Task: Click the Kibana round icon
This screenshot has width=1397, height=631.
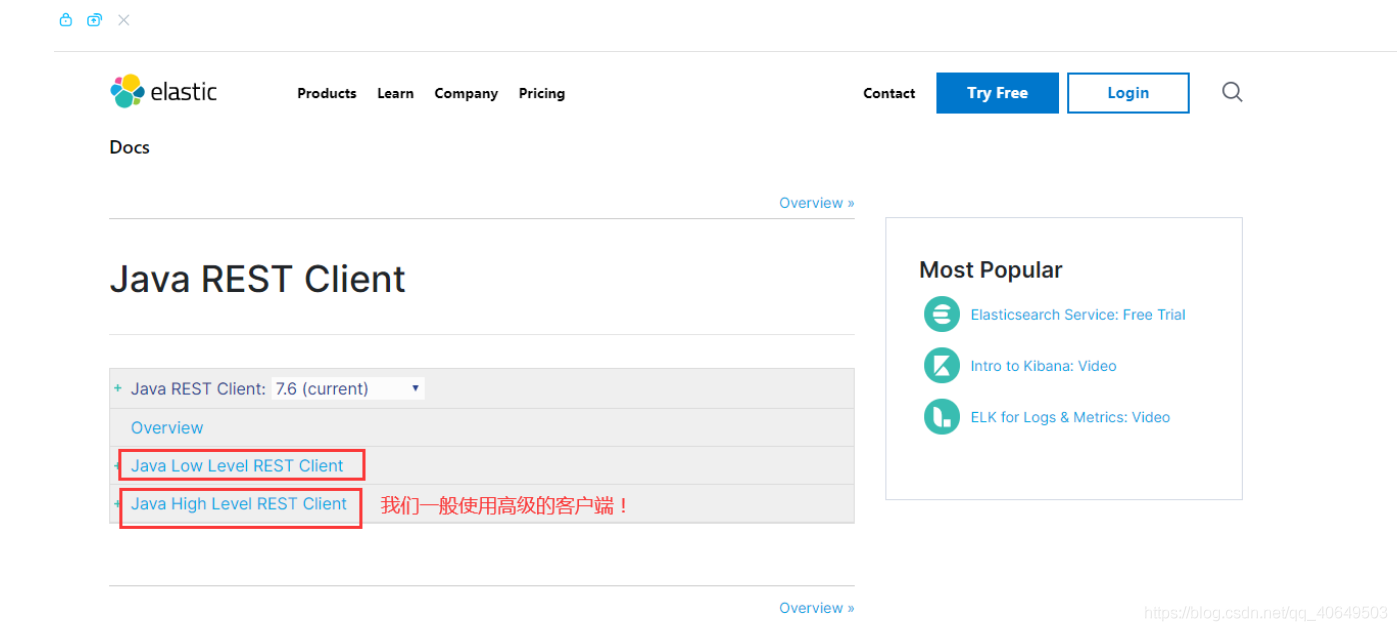Action: click(x=941, y=365)
